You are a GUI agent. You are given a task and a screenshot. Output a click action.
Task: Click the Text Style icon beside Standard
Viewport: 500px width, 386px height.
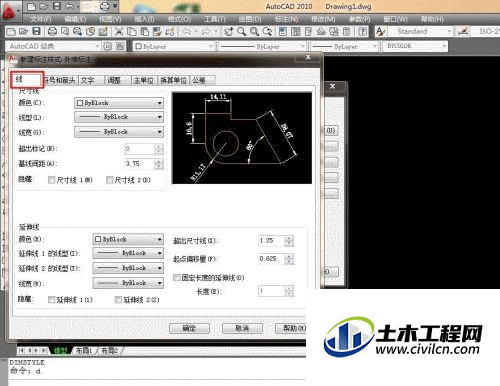pyautogui.click(x=380, y=32)
